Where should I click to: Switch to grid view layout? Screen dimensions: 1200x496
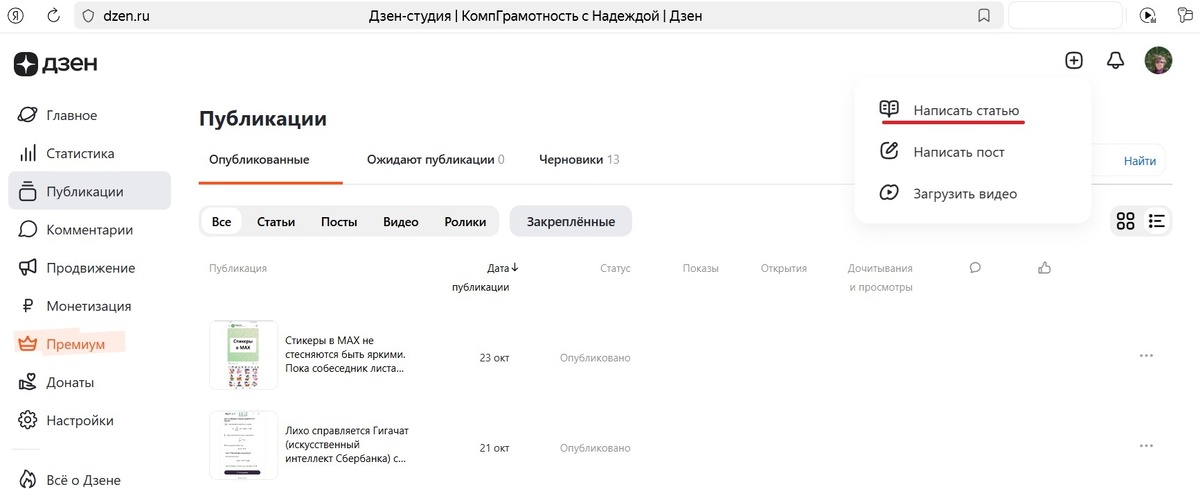1126,221
